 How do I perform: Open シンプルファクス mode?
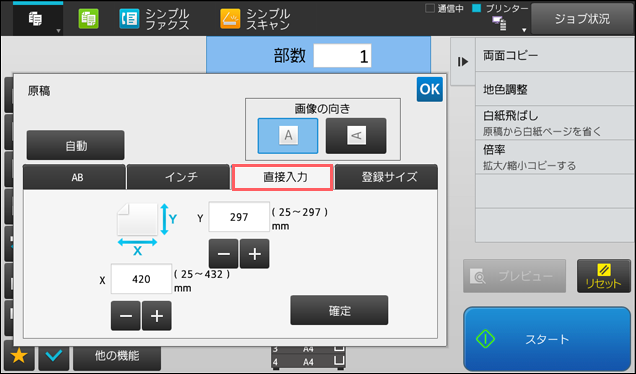tap(155, 19)
